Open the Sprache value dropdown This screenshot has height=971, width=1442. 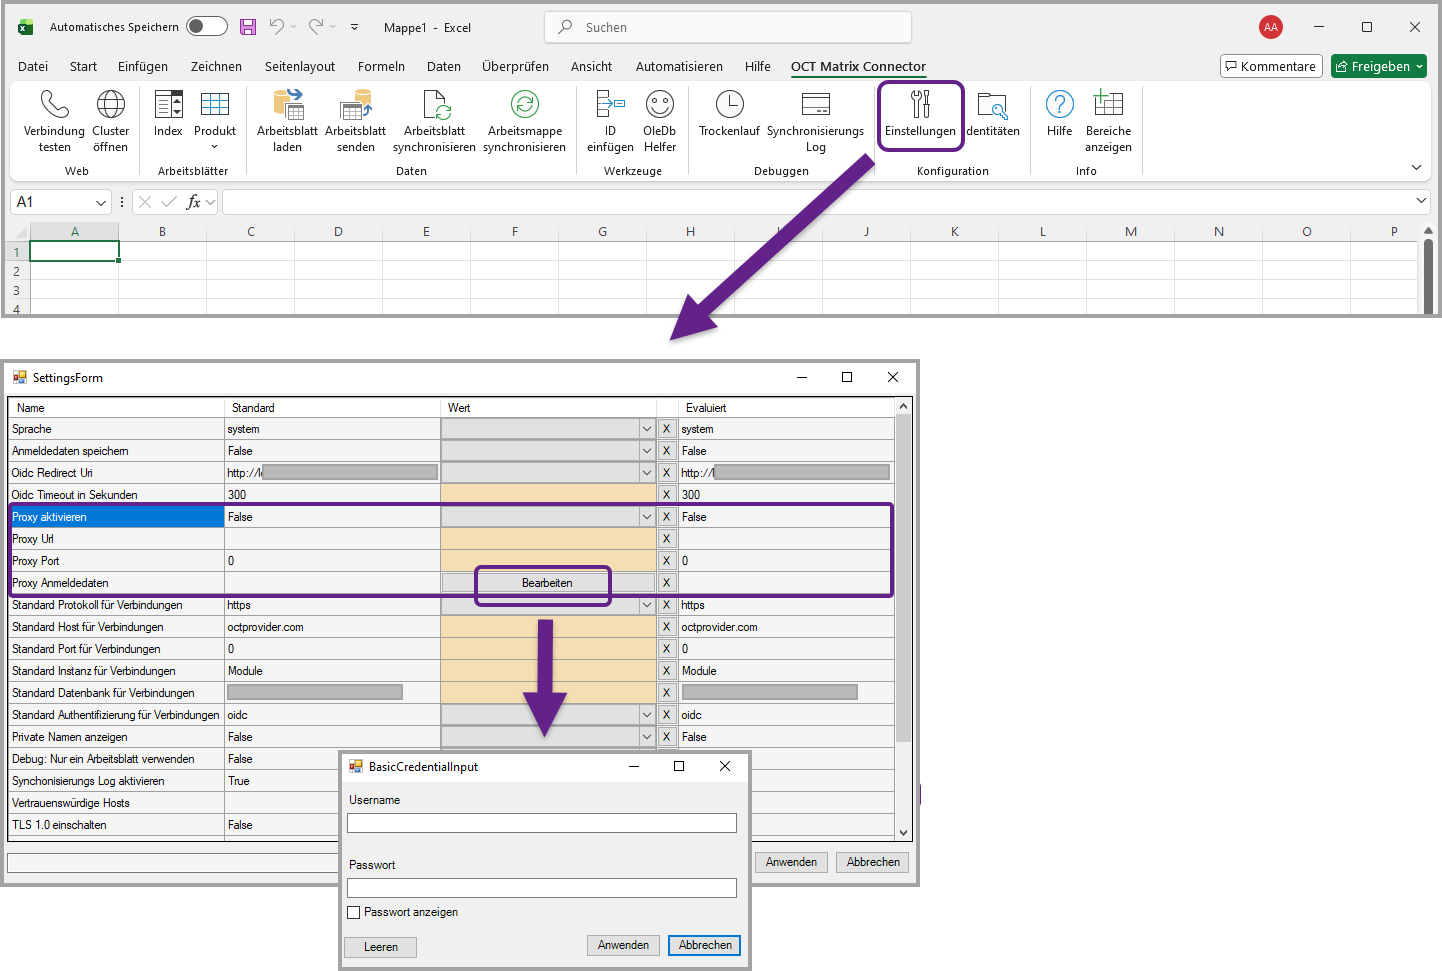coord(646,429)
